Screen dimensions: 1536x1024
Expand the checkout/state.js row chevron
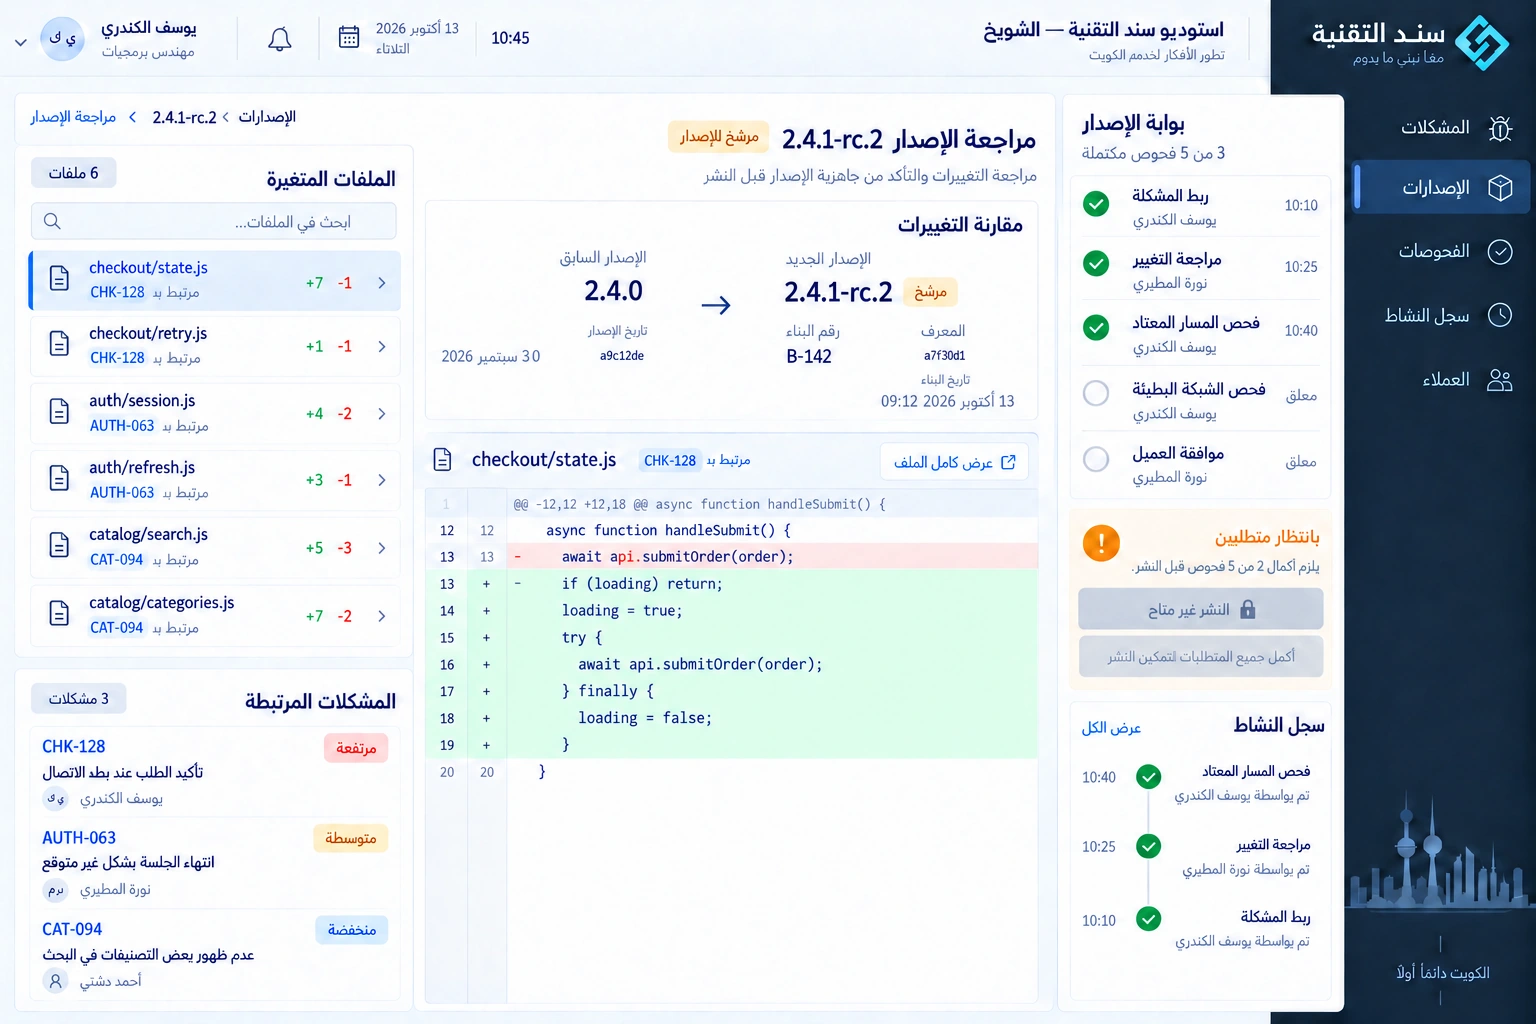pyautogui.click(x=382, y=283)
